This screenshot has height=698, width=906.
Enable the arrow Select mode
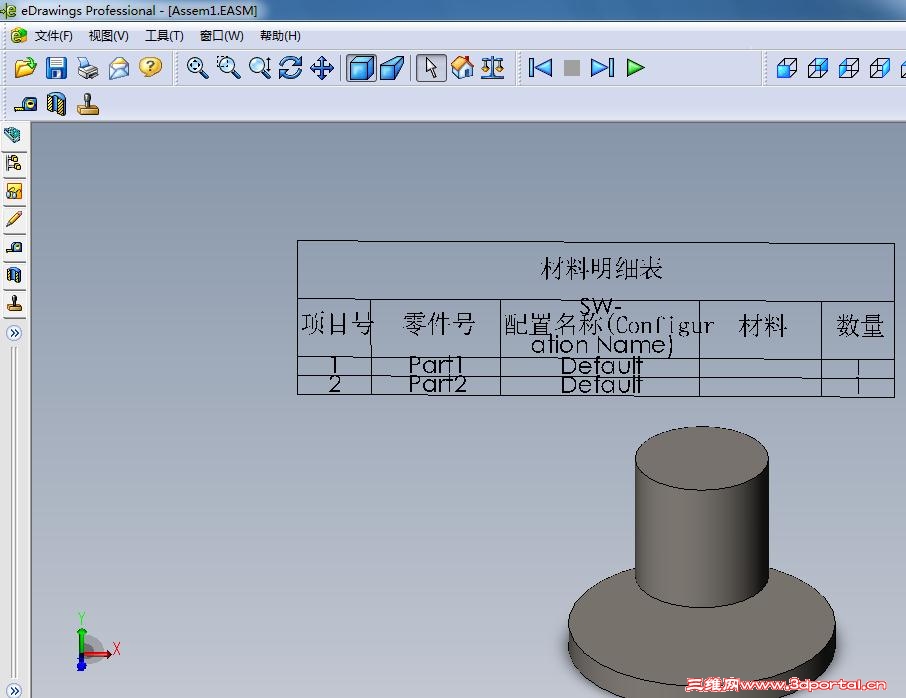[x=431, y=68]
